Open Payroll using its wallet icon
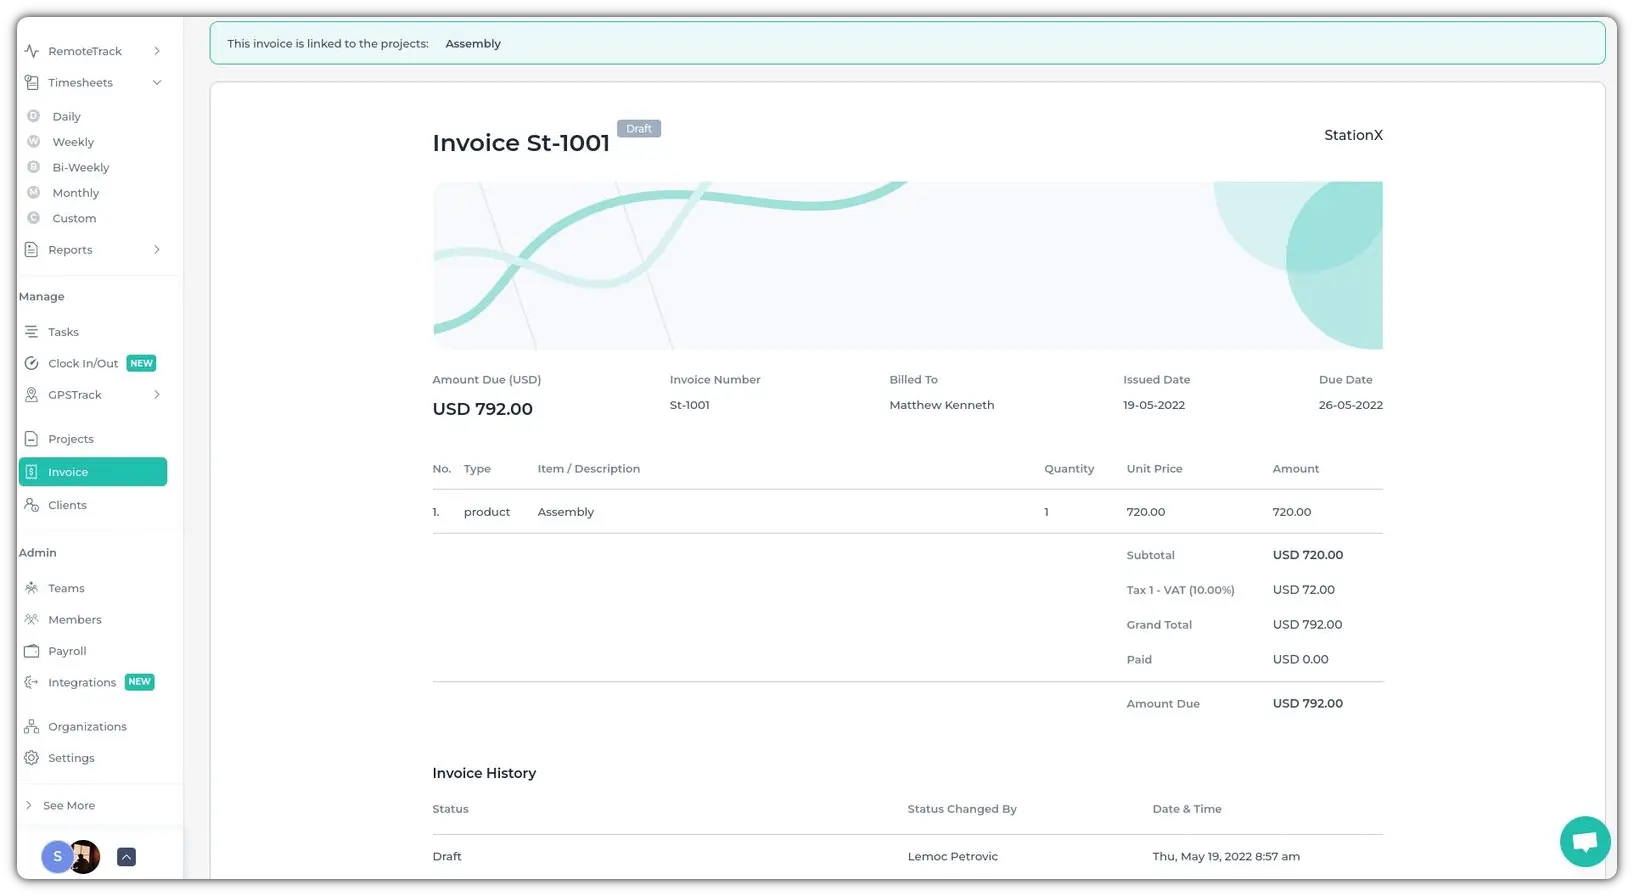Viewport: 1634px width, 896px height. pyautogui.click(x=31, y=651)
